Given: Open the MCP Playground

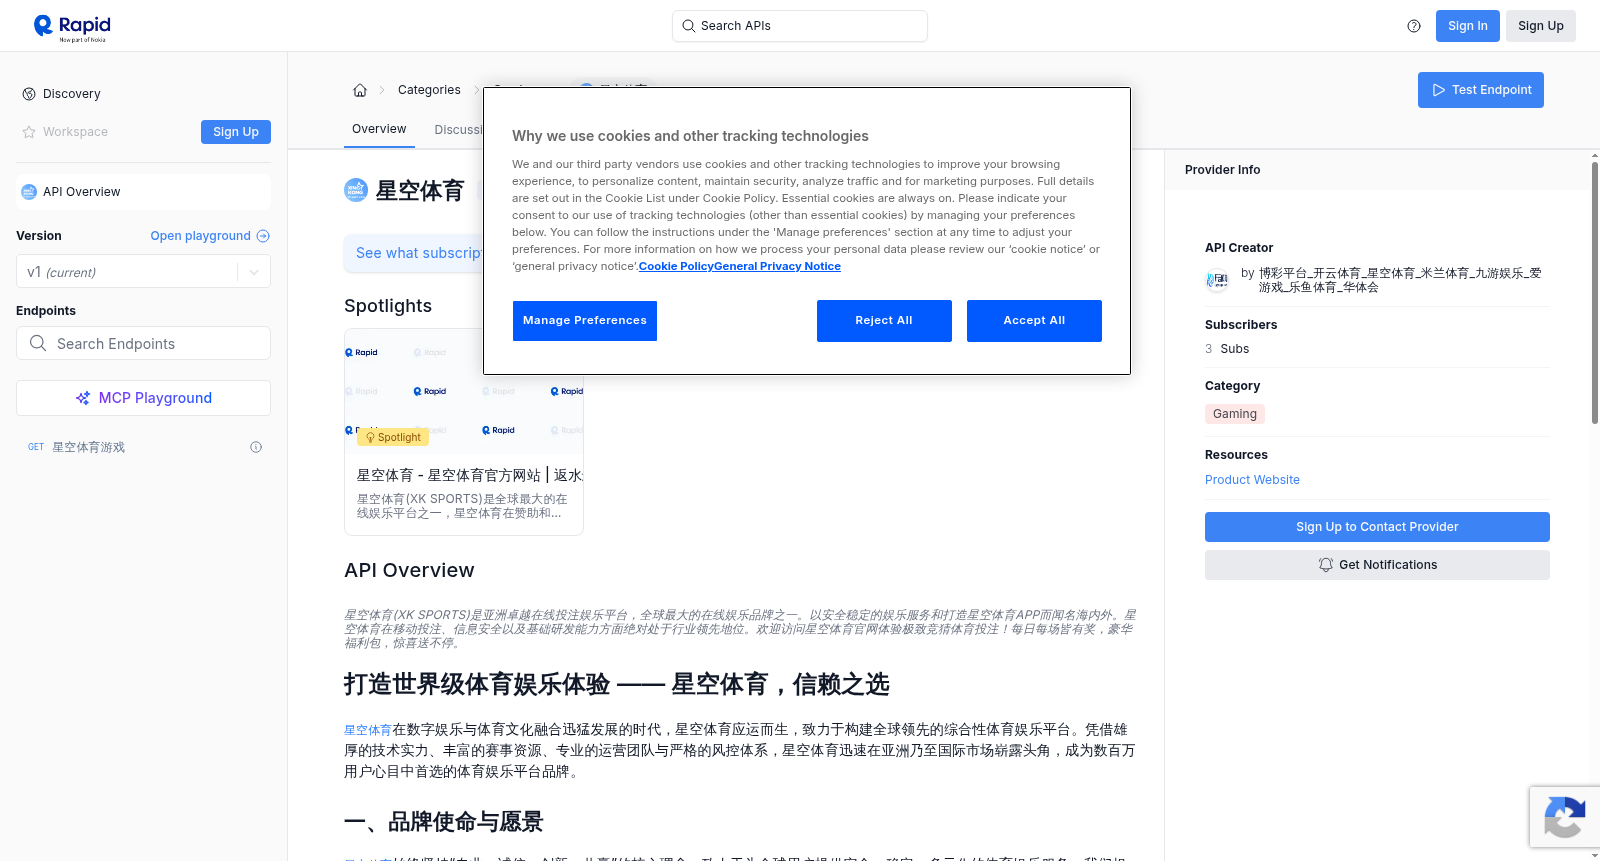Looking at the screenshot, I should pos(143,398).
